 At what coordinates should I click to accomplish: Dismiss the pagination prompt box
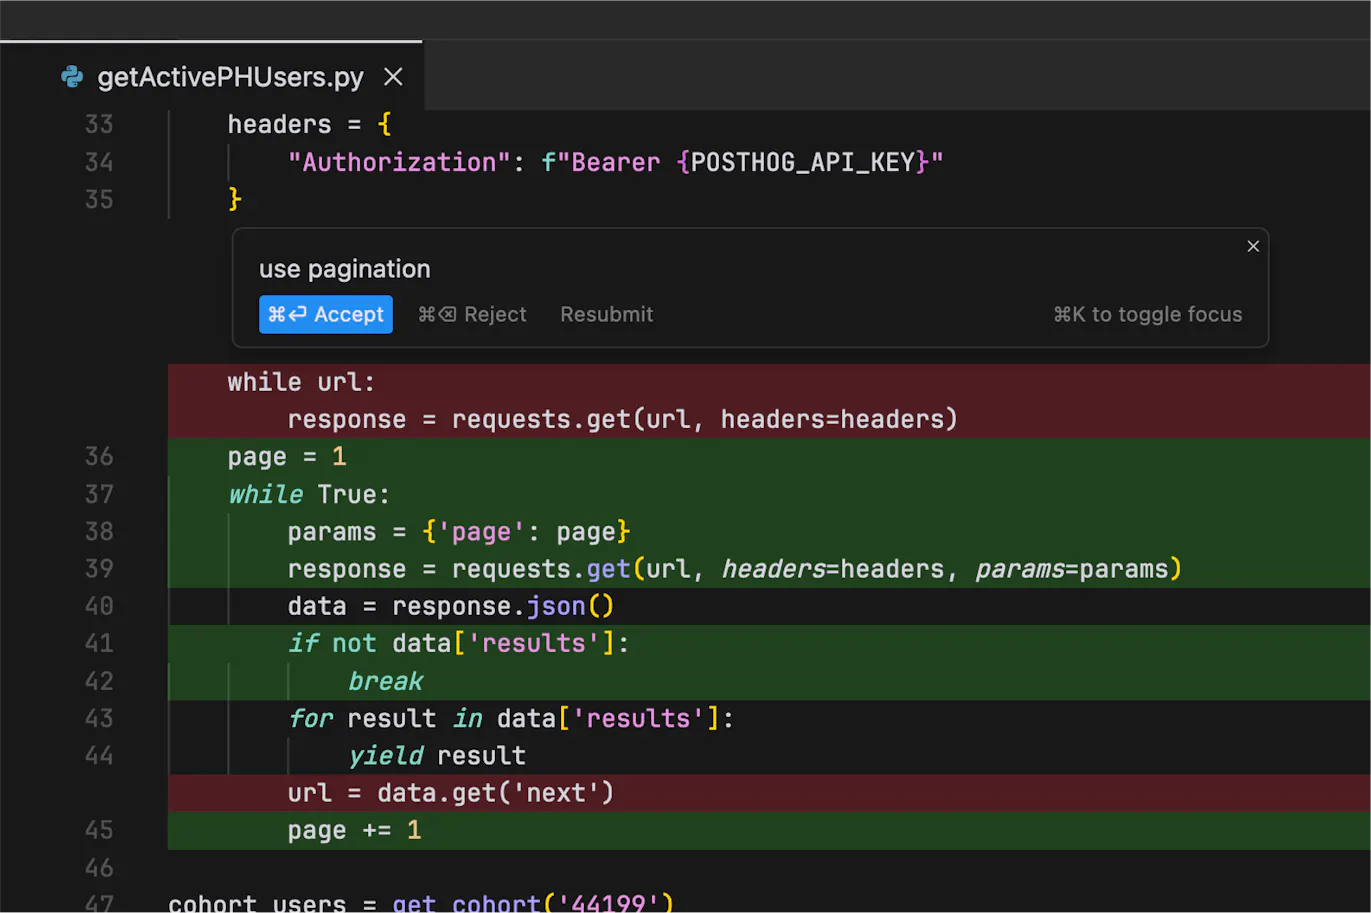[1252, 246]
